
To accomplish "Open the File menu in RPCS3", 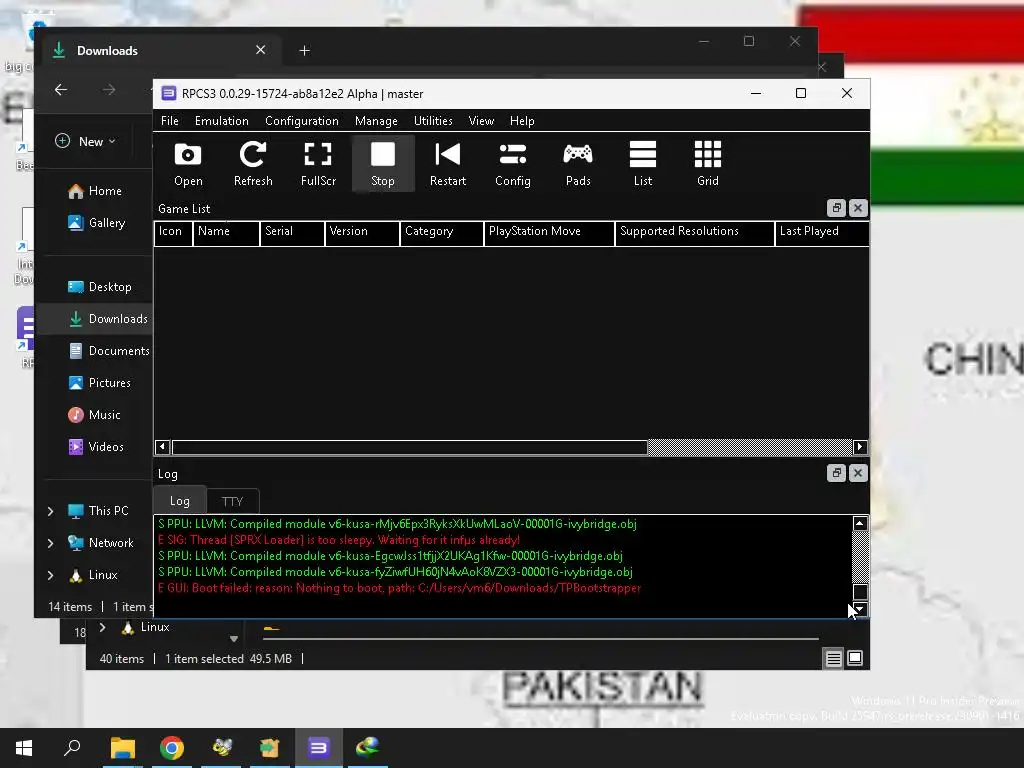I will point(170,121).
